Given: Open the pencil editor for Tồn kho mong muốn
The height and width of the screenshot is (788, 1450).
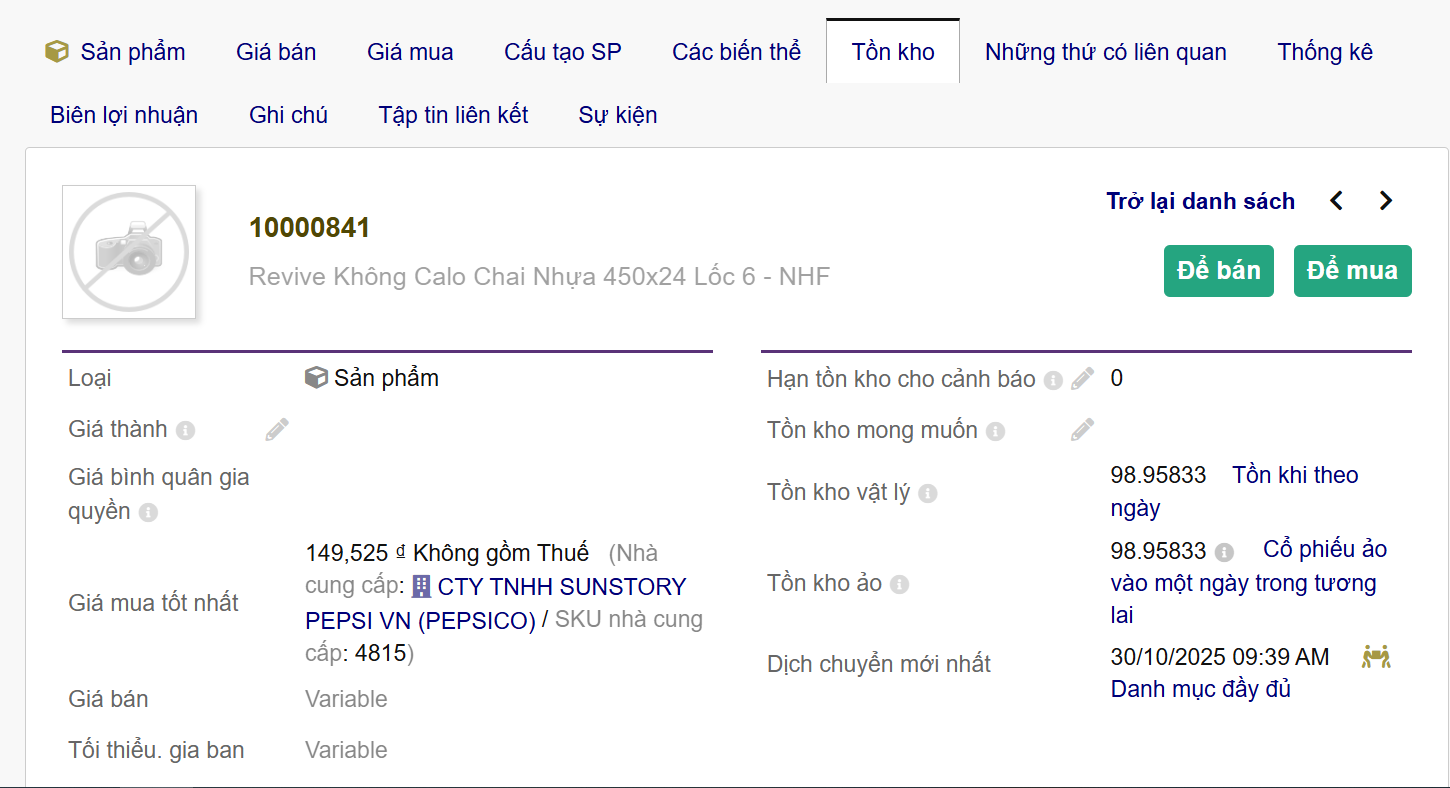Looking at the screenshot, I should (1082, 429).
